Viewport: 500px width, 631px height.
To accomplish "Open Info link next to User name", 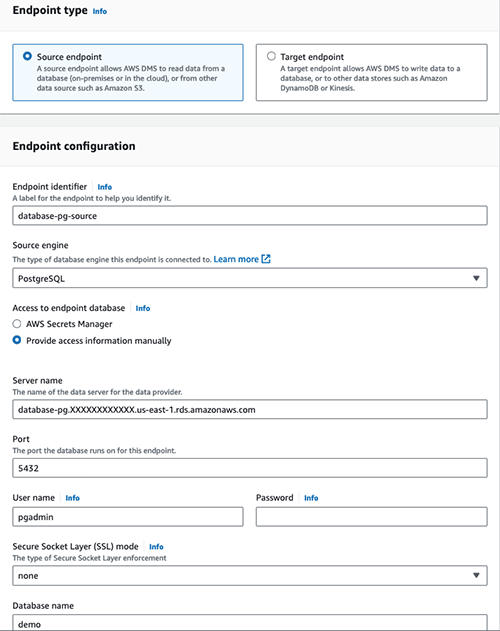I will (x=72, y=498).
